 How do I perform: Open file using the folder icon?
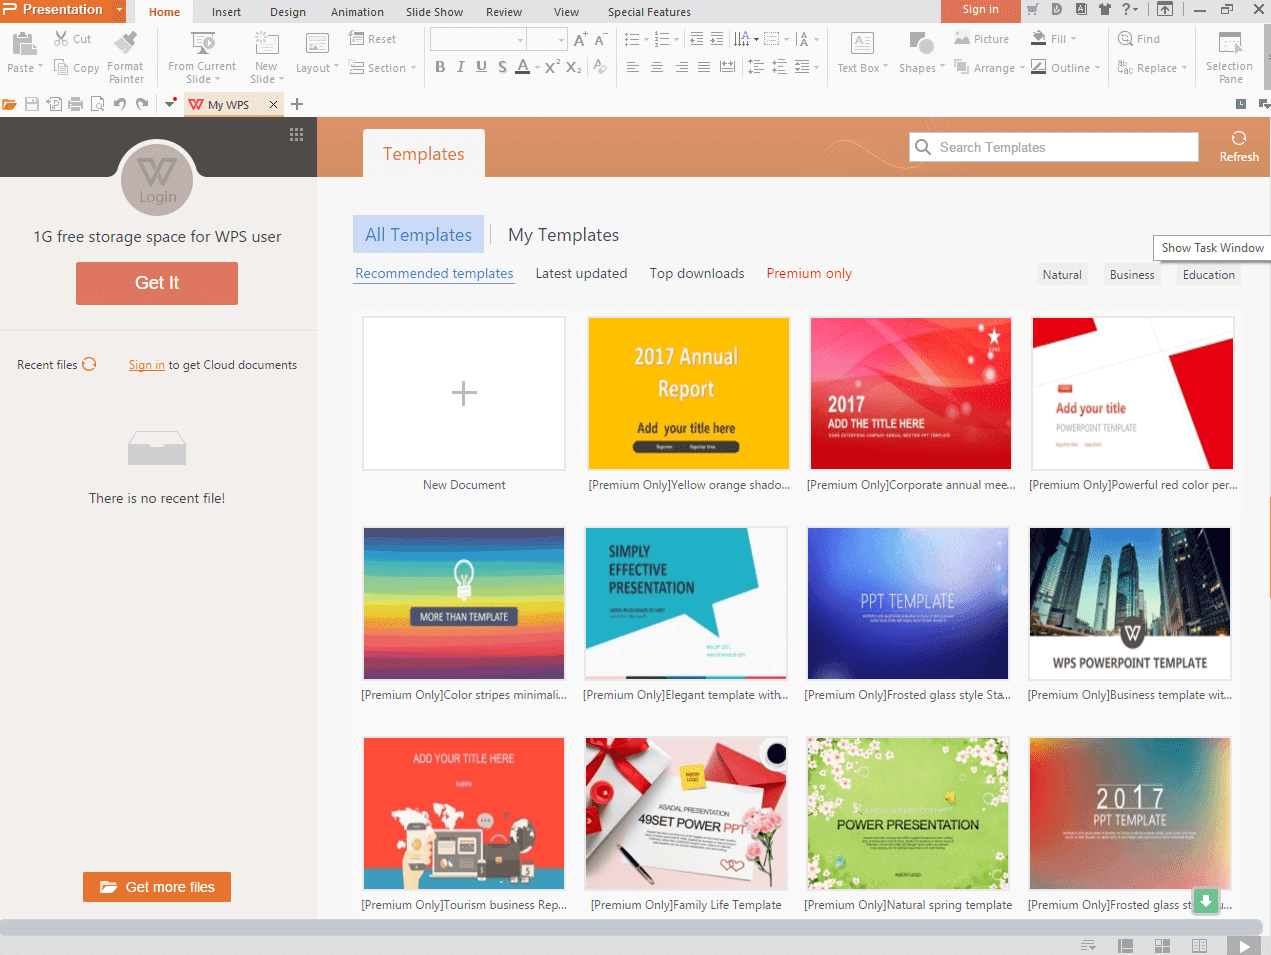tap(10, 104)
